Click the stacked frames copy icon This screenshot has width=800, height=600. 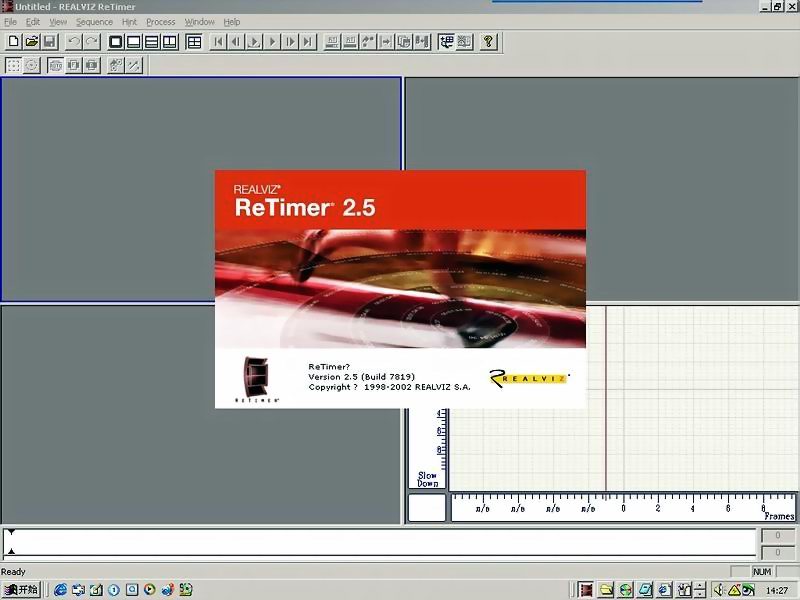point(404,41)
